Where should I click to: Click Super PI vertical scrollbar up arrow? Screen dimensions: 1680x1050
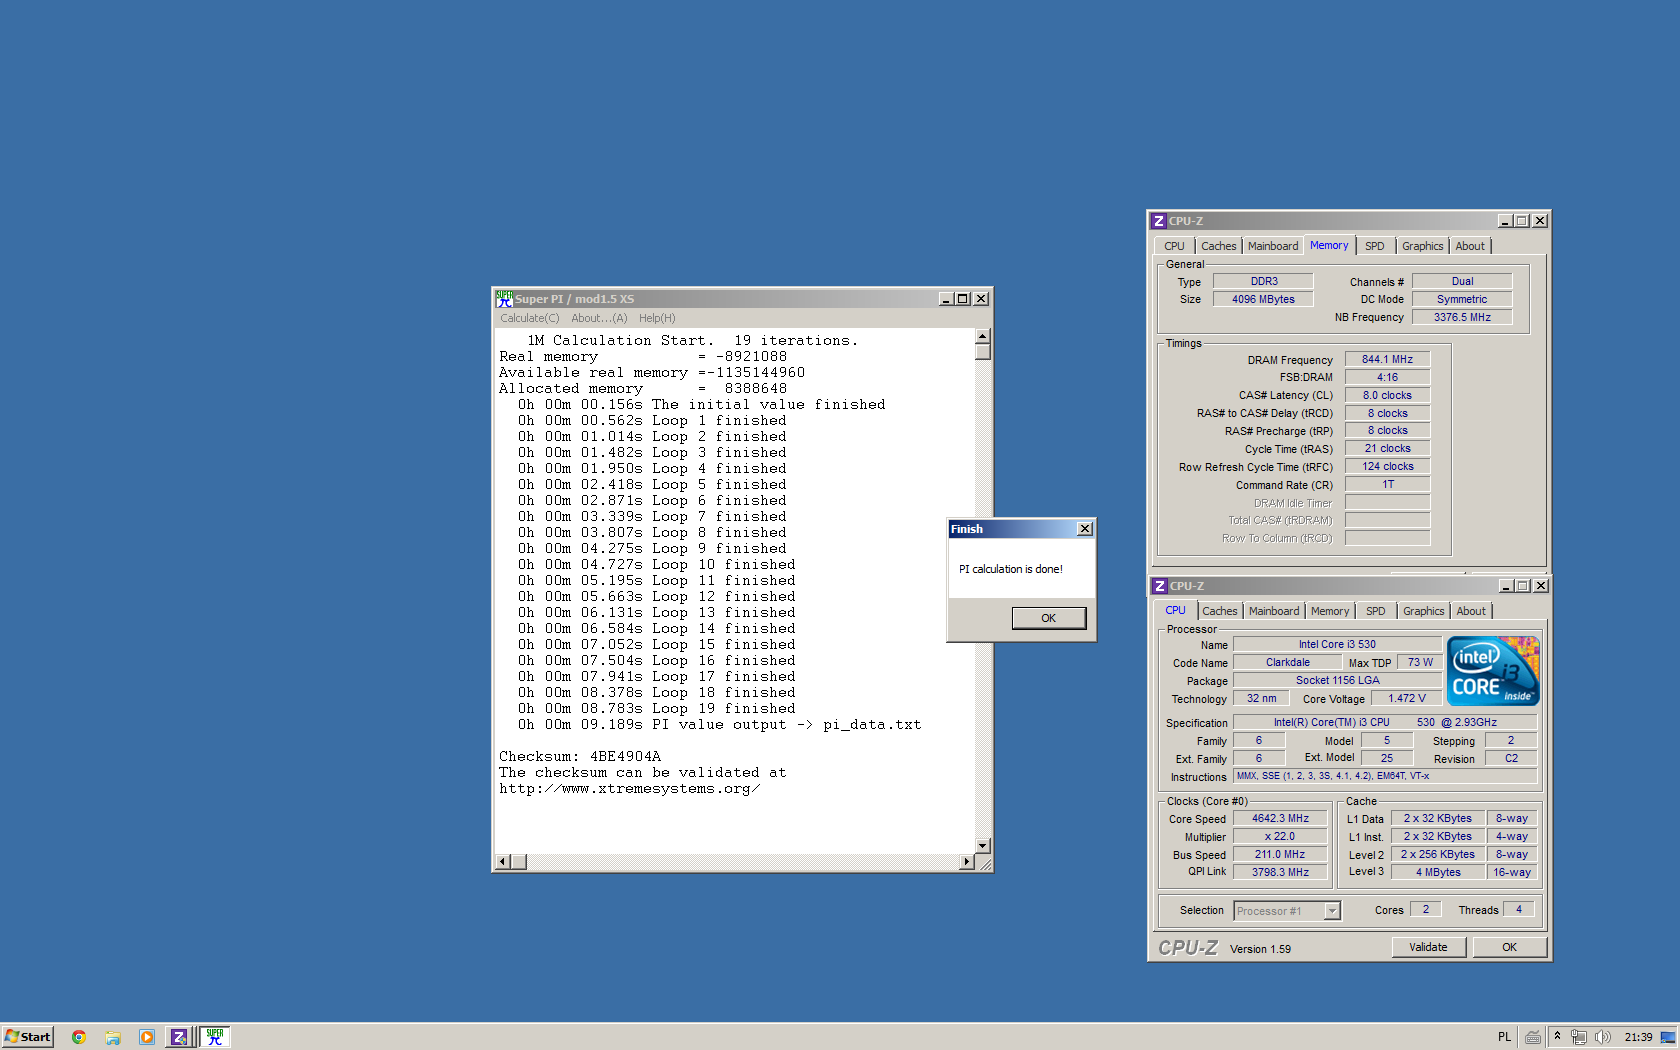click(x=982, y=337)
